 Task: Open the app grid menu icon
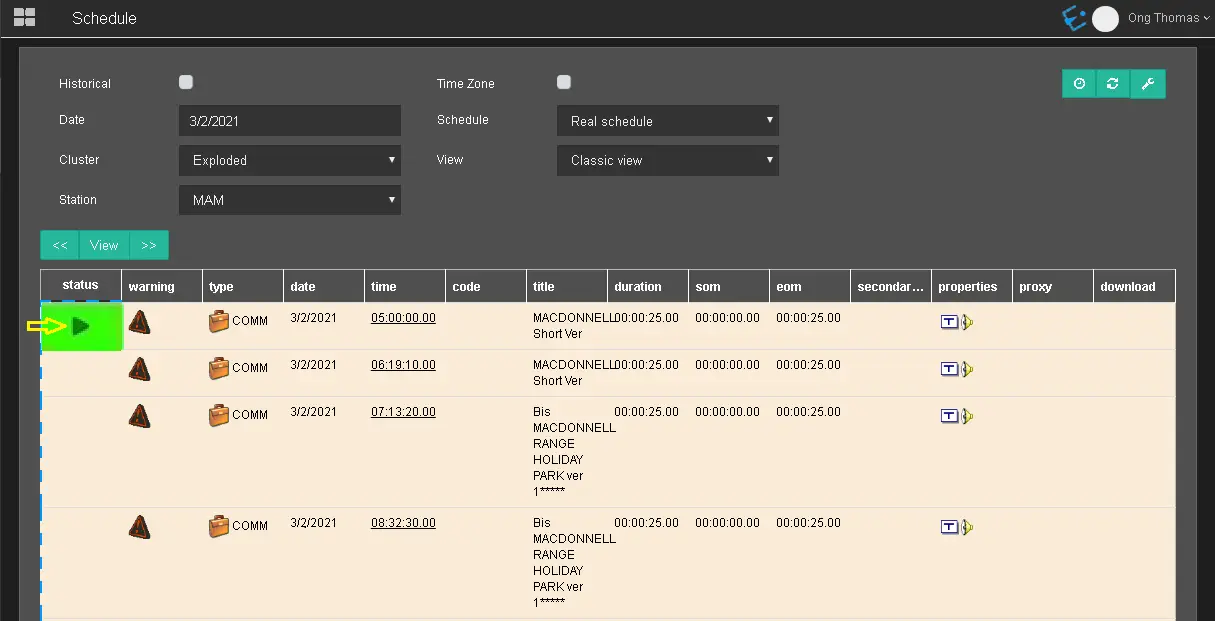click(x=24, y=17)
